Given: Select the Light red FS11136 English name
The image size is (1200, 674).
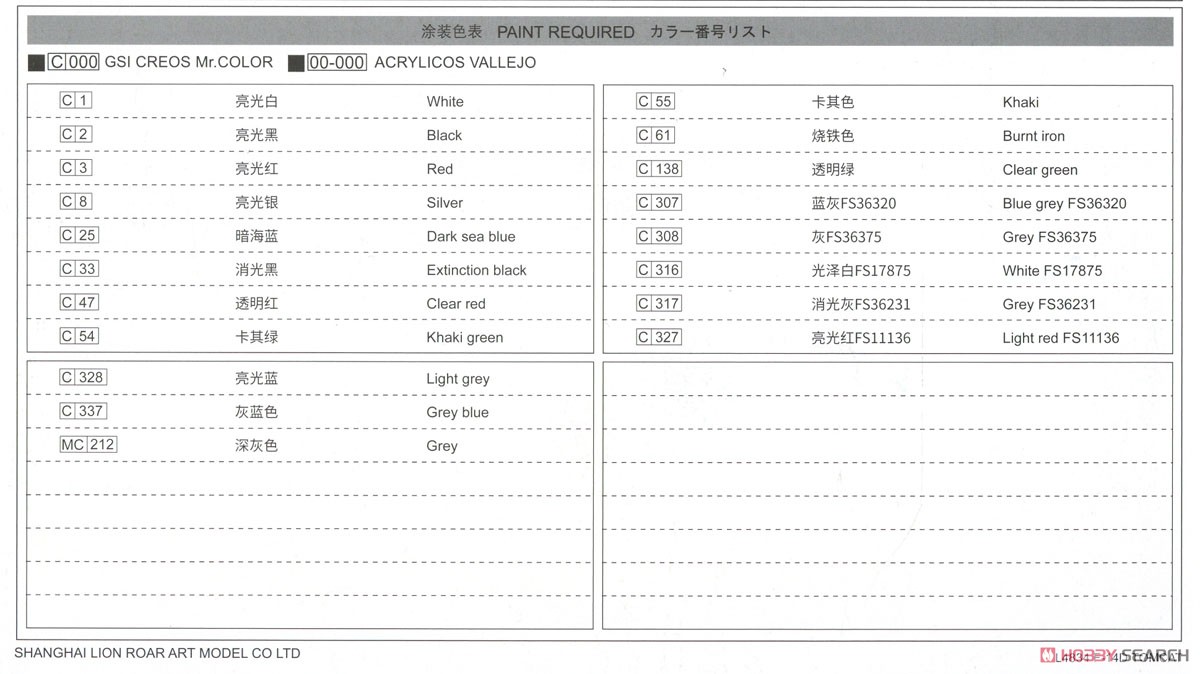Looking at the screenshot, I should click(1061, 338).
